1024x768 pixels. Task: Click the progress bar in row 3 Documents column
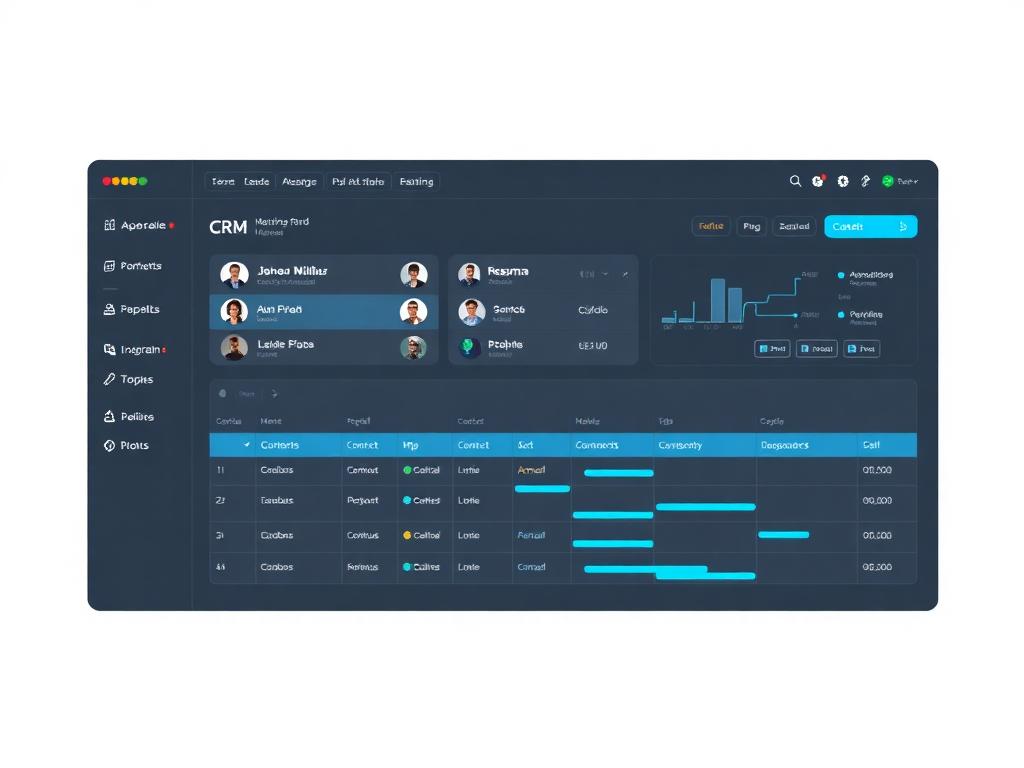pyautogui.click(x=784, y=535)
